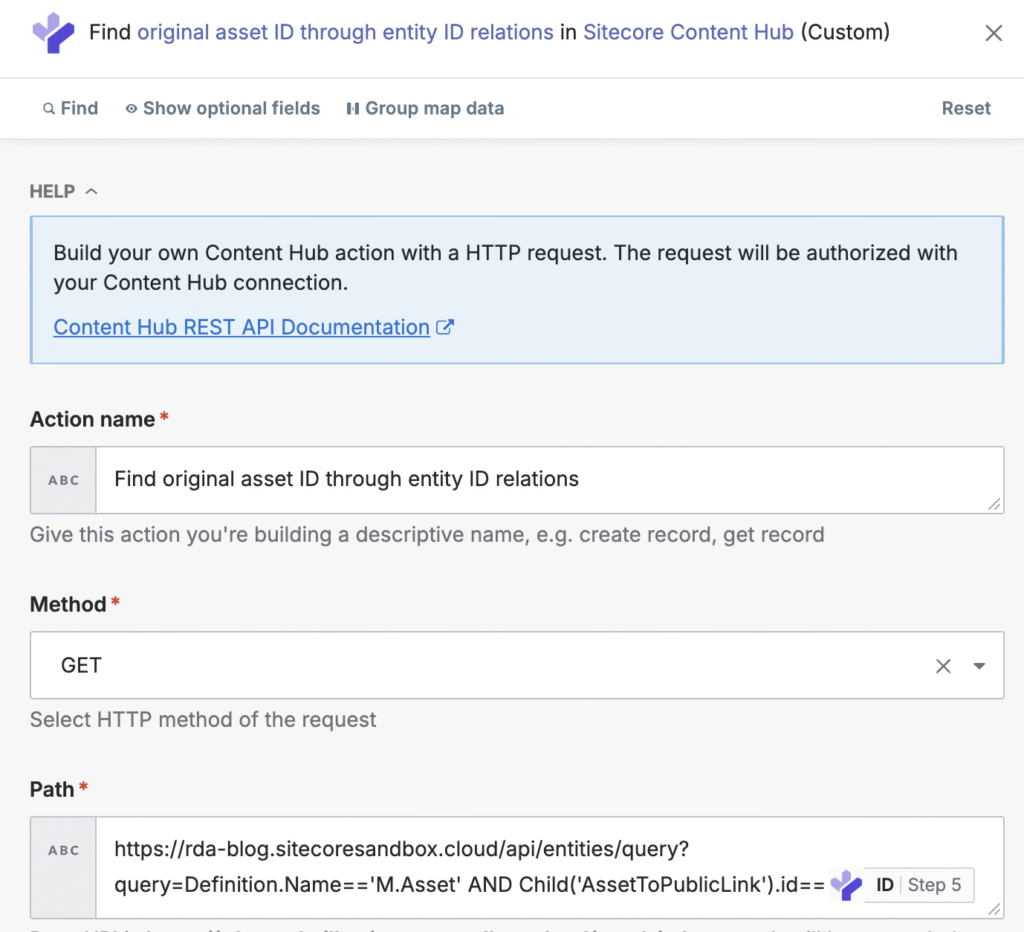
Task: Click the 'Select HTTP method of the request' hint
Action: pos(203,720)
